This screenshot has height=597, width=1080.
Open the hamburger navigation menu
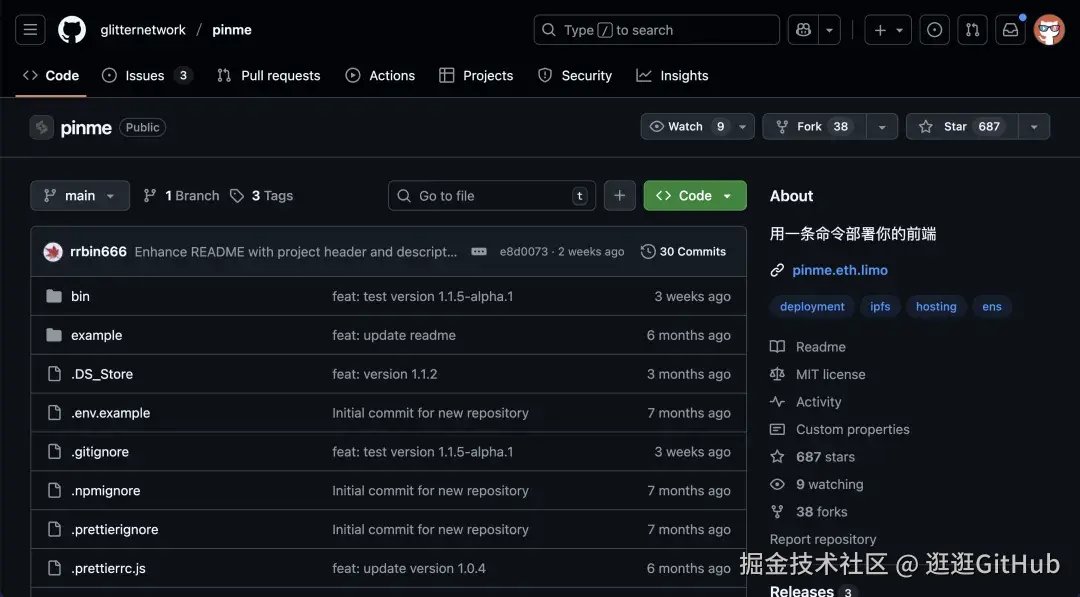click(30, 30)
